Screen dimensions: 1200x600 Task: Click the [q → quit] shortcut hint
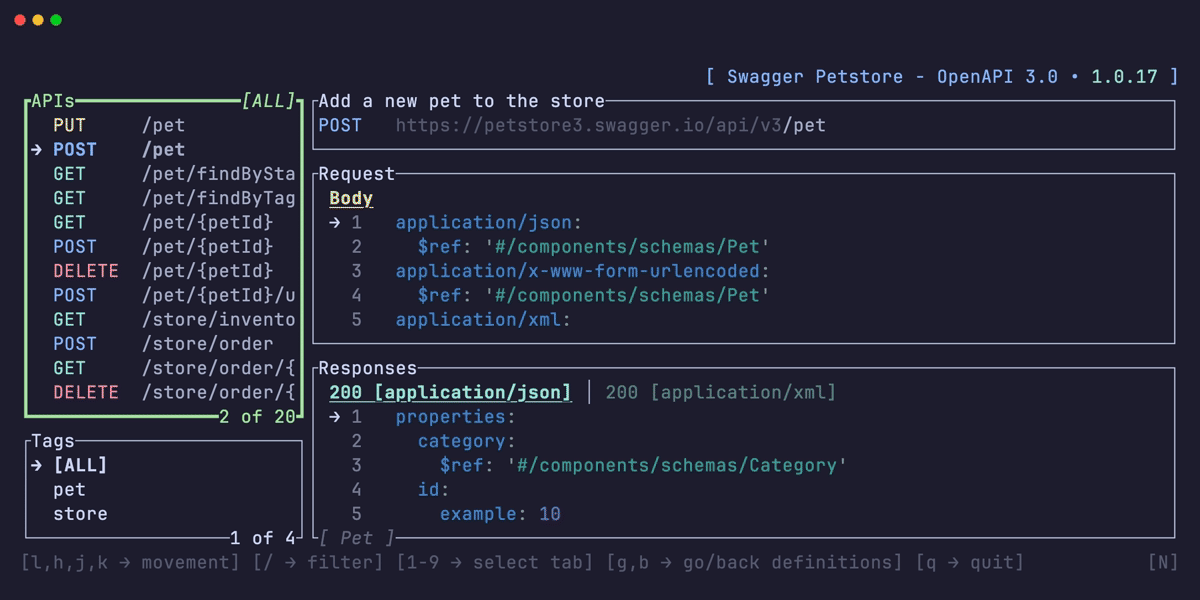click(970, 563)
